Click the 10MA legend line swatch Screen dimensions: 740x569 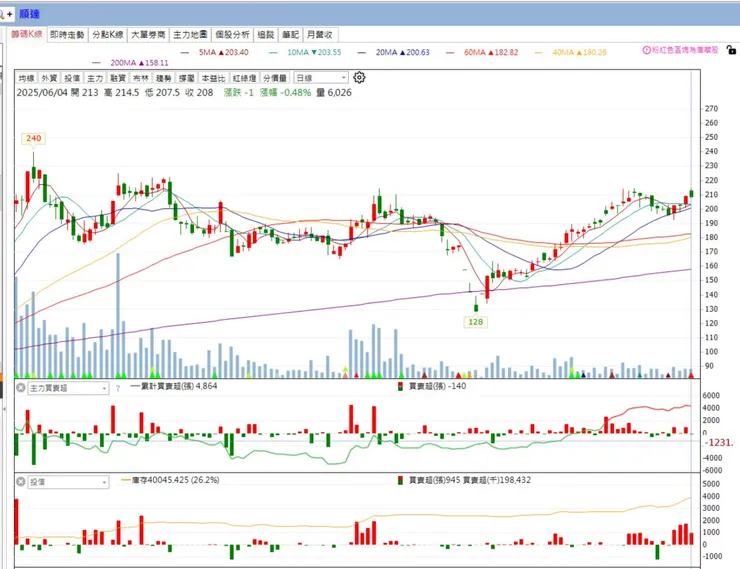273,52
